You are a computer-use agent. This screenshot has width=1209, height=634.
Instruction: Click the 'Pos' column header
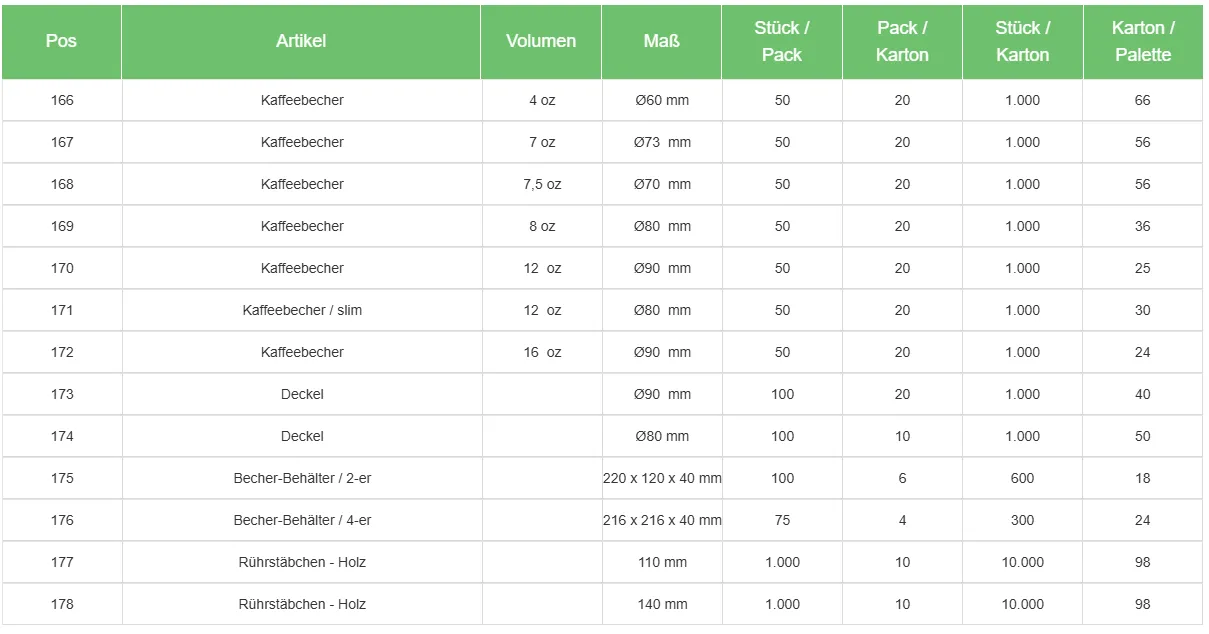pyautogui.click(x=61, y=41)
